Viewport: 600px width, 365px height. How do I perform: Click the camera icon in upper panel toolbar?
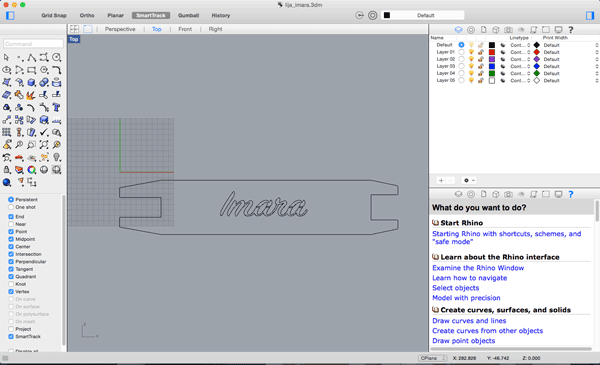point(508,29)
